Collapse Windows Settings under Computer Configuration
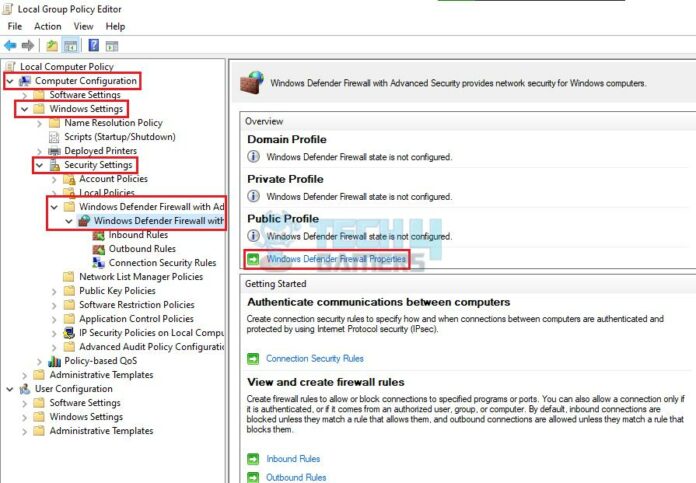696x483 pixels. coord(24,109)
